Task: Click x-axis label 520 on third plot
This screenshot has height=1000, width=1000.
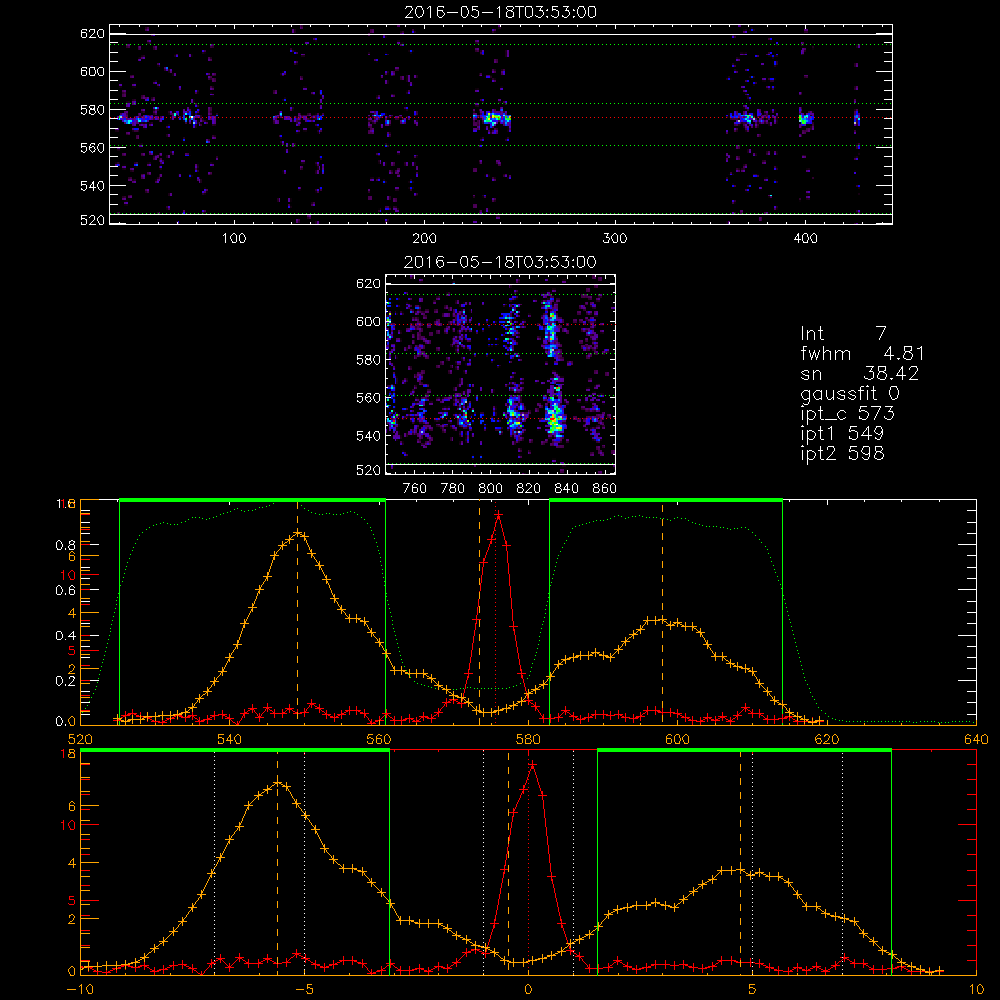Action: coord(80,739)
